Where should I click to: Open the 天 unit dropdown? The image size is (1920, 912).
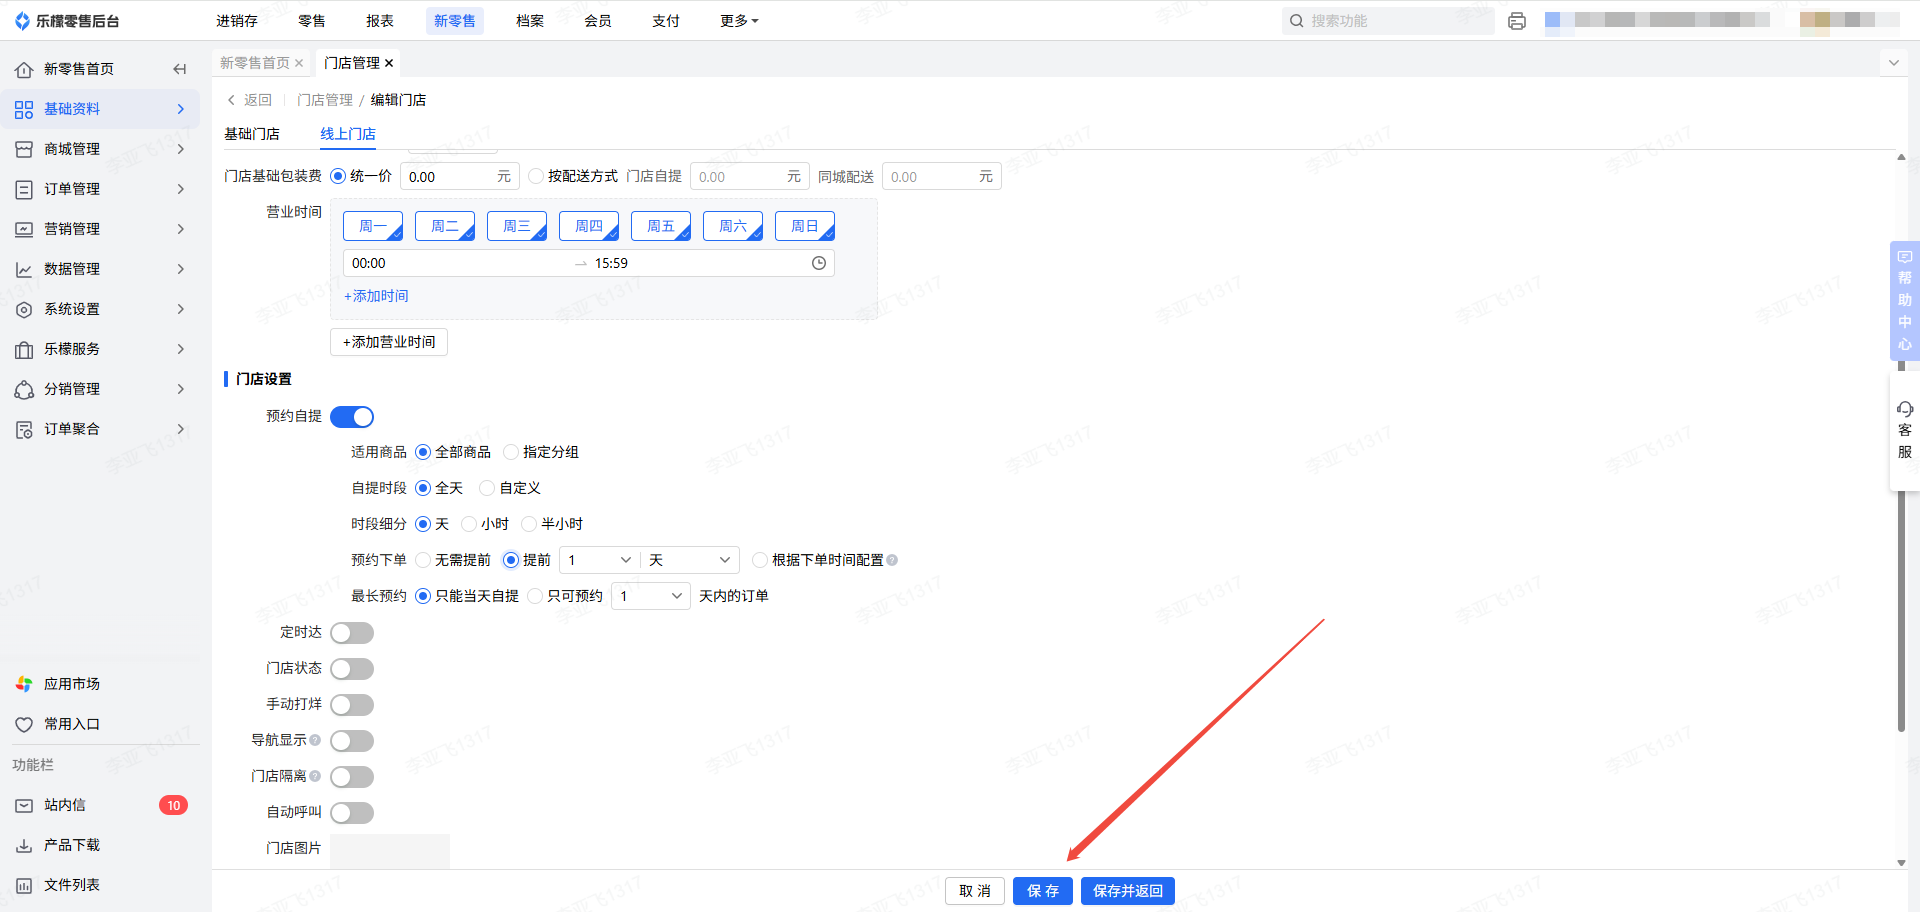[690, 560]
